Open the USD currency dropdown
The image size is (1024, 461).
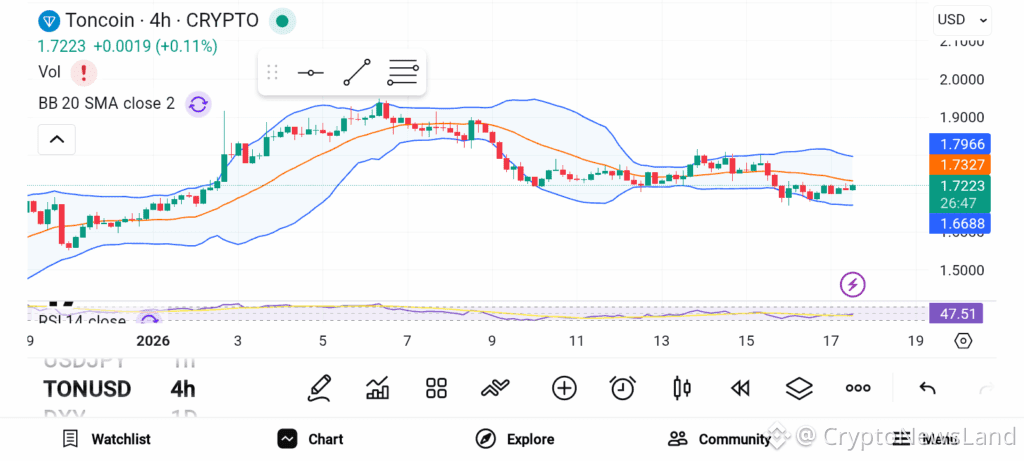(963, 20)
